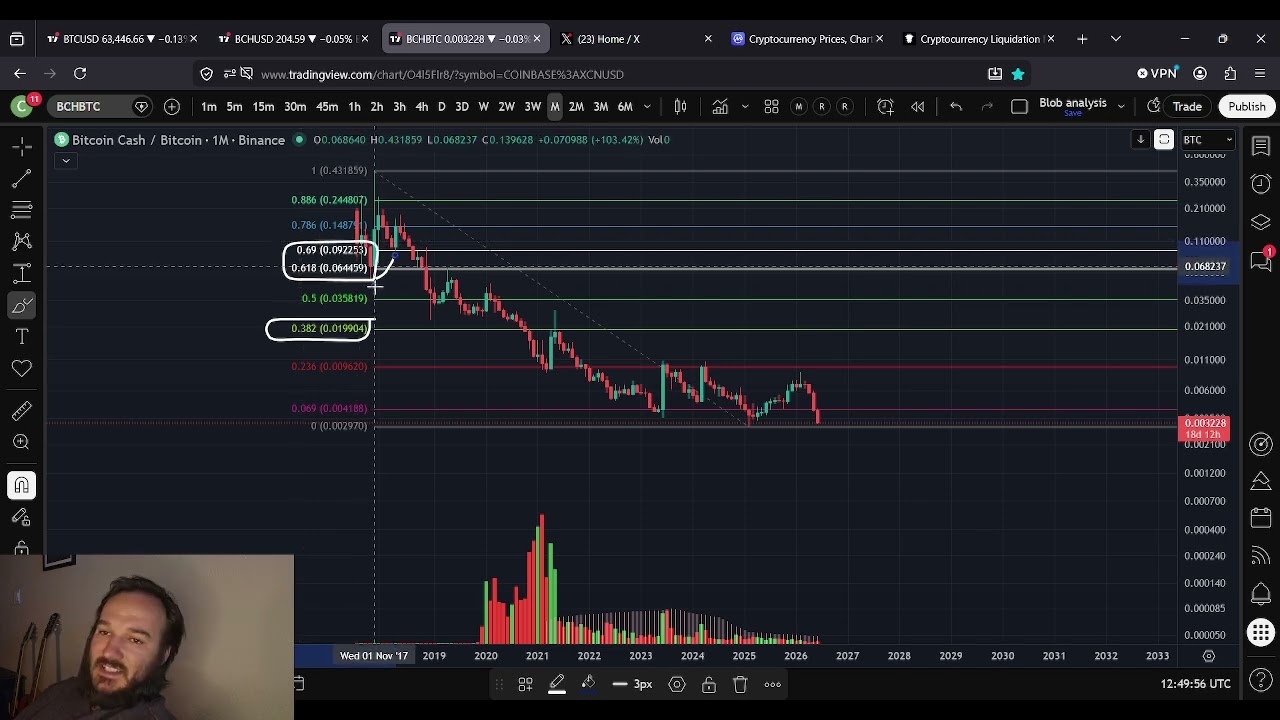Select the W weekly timeframe
The width and height of the screenshot is (1280, 720).
[483, 106]
